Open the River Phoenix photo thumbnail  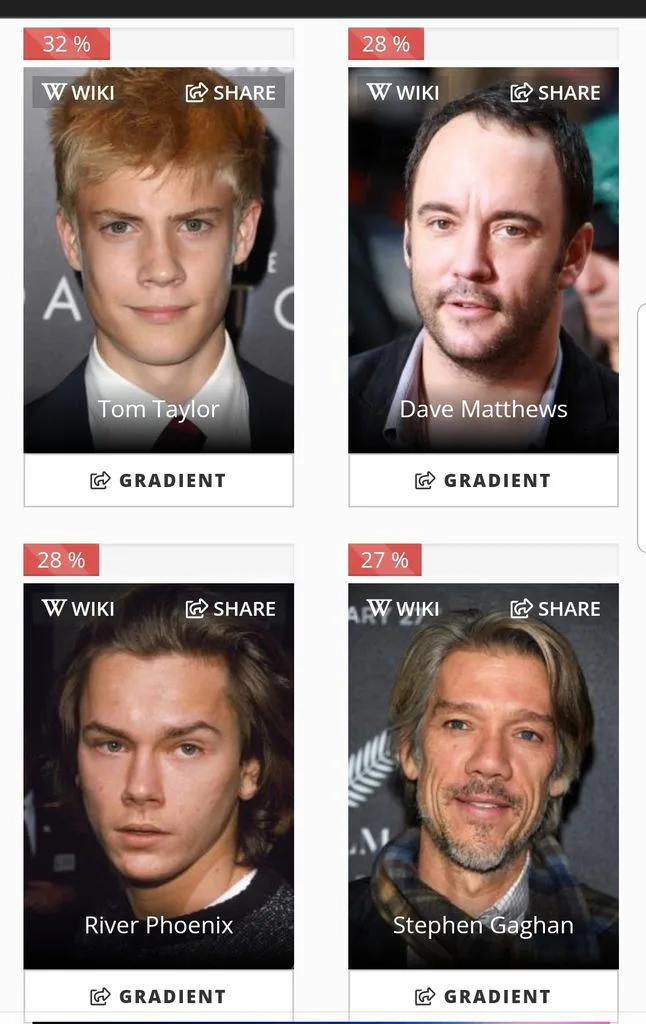tap(159, 776)
